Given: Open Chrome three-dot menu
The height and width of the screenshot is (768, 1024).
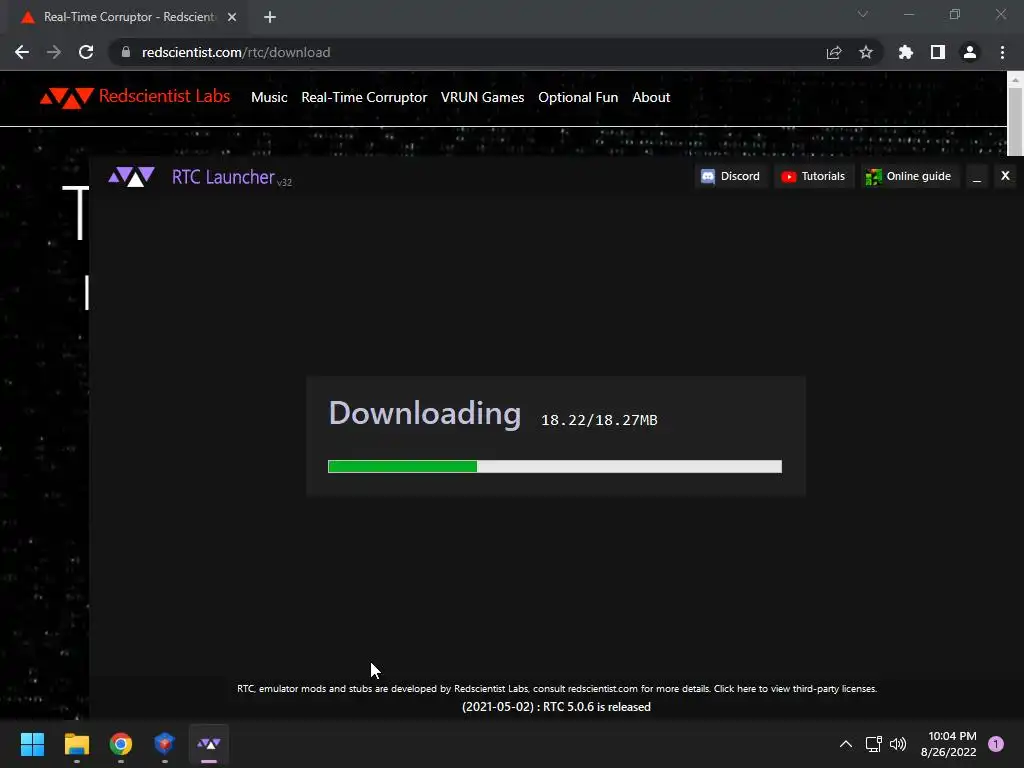Looking at the screenshot, I should [1002, 52].
